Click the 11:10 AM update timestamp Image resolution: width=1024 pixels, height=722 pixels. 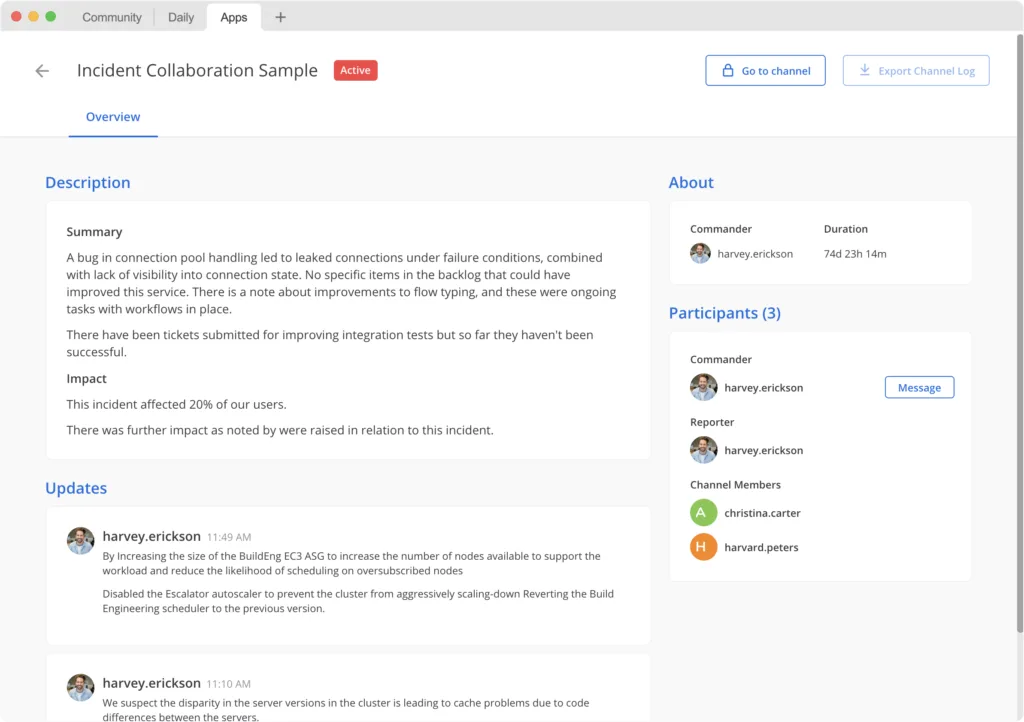[x=229, y=684]
